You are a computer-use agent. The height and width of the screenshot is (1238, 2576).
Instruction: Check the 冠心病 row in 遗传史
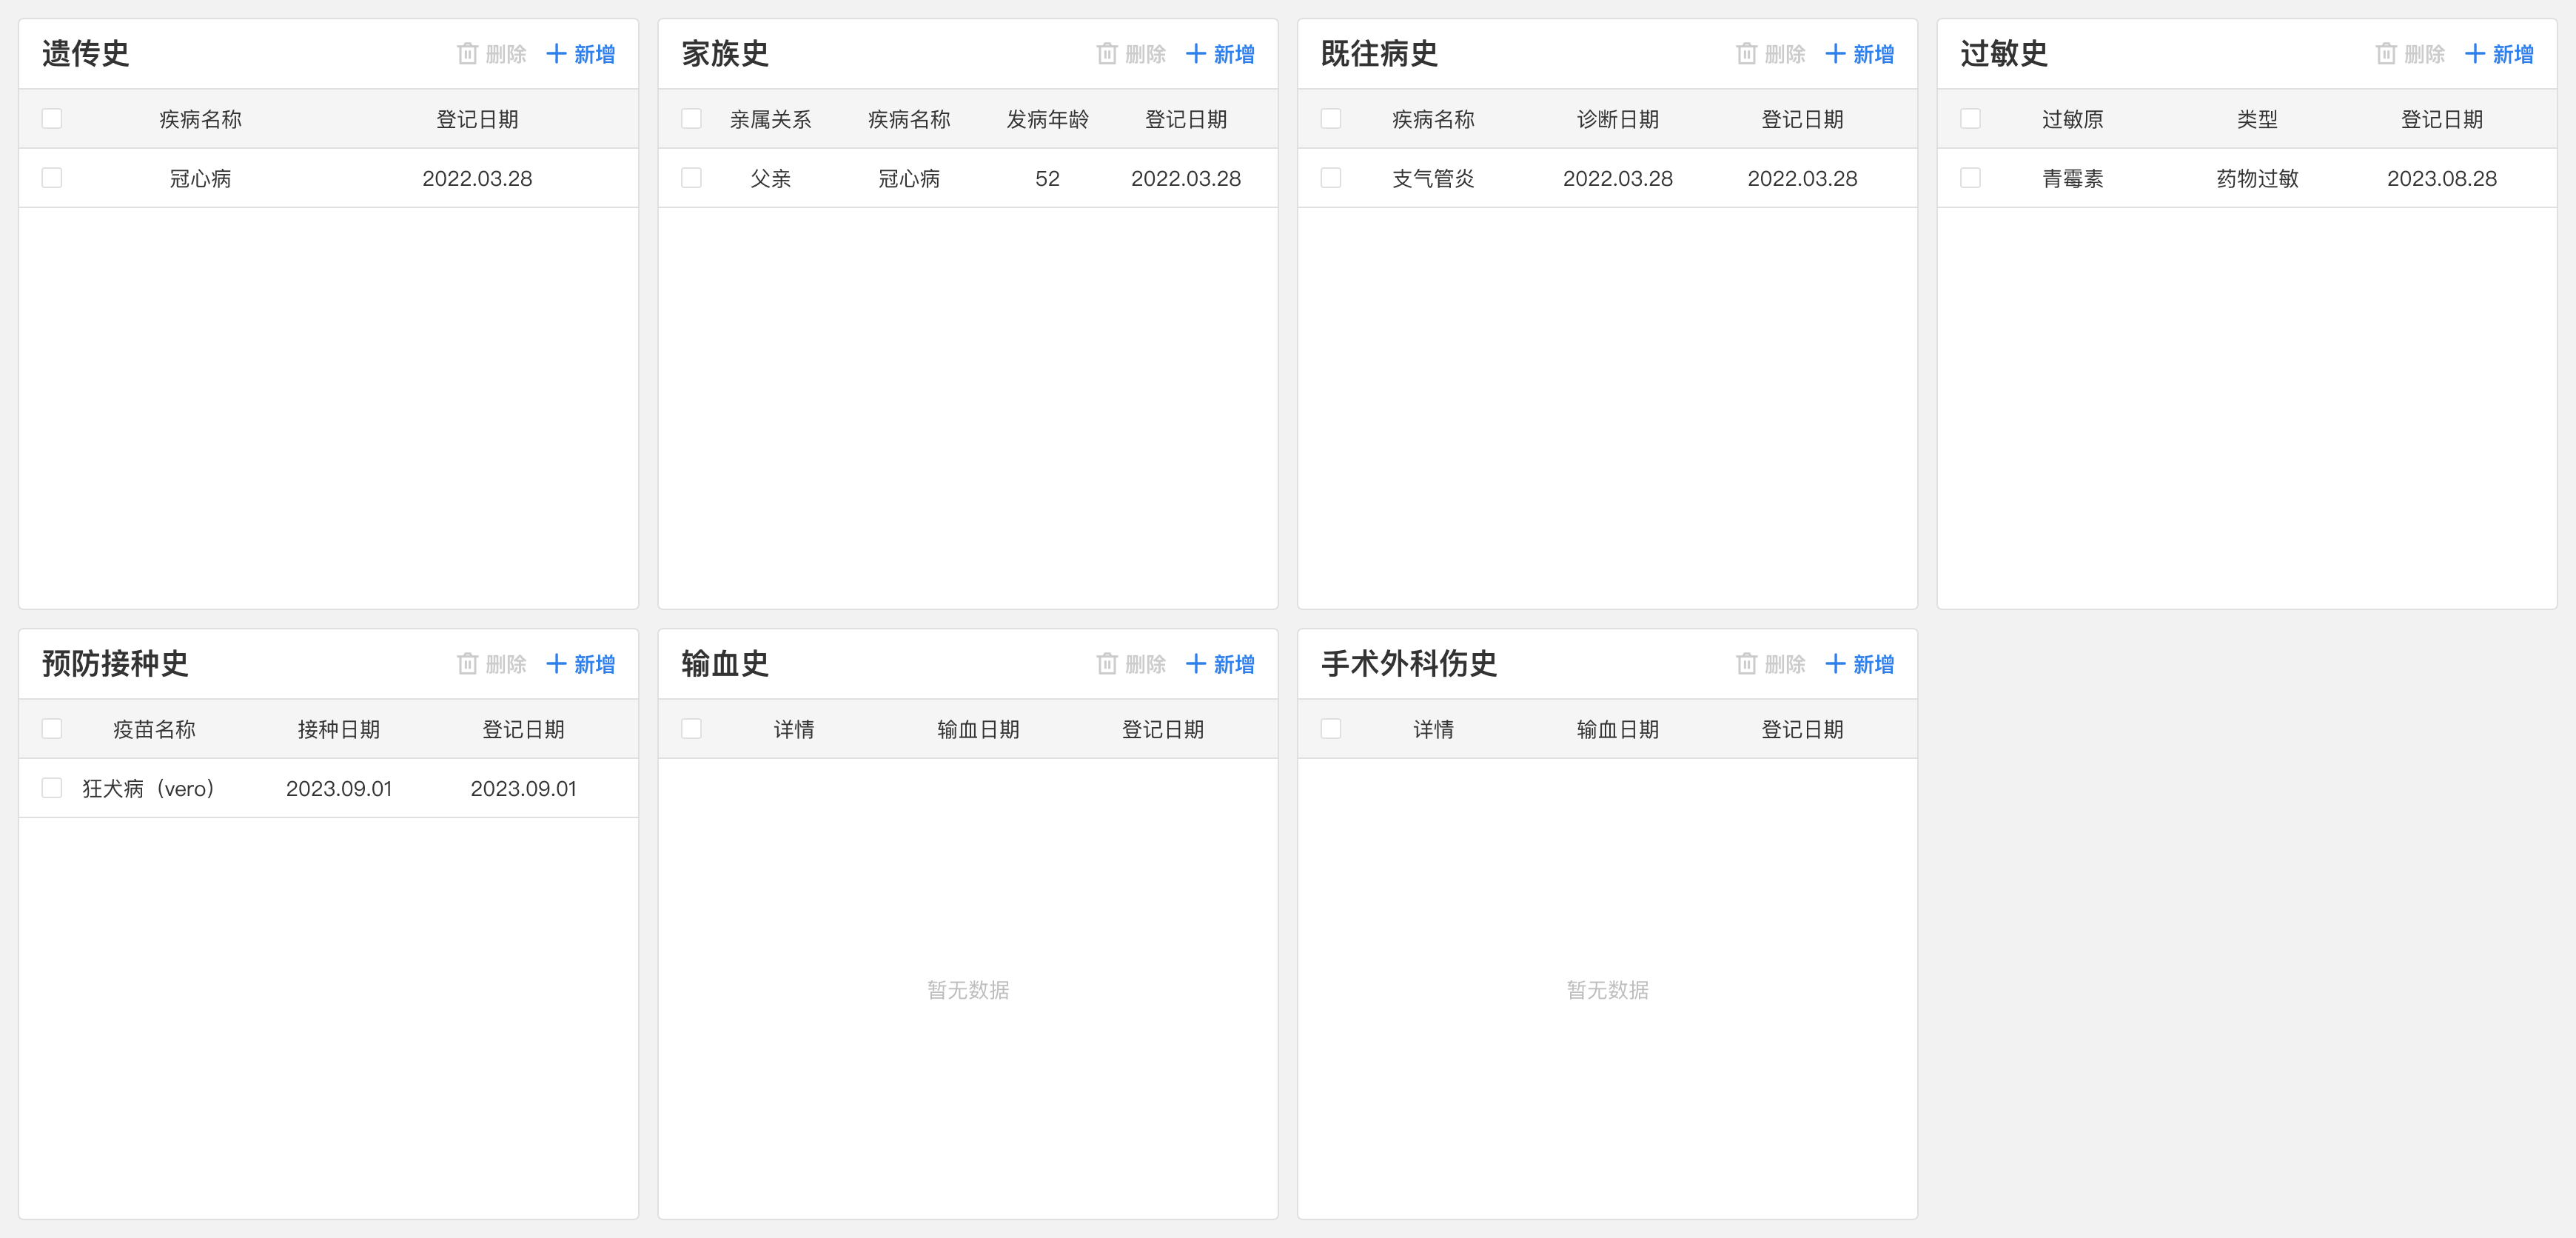click(51, 178)
